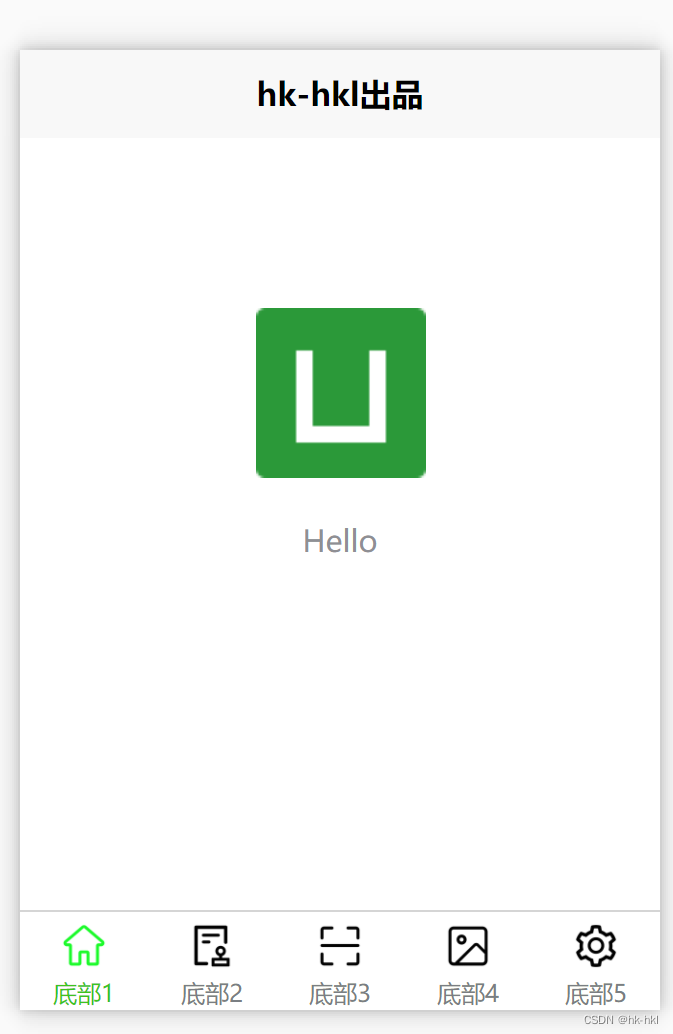Screen dimensions: 673x1034
Task: Click gray header bar right of title
Action: pyautogui.click(x=541, y=94)
